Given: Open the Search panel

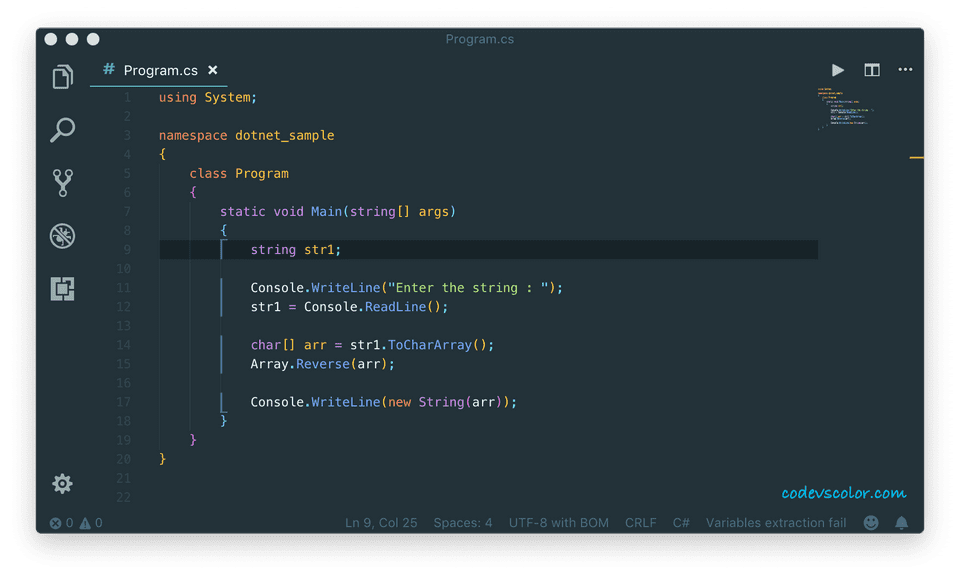Looking at the screenshot, I should [x=62, y=130].
